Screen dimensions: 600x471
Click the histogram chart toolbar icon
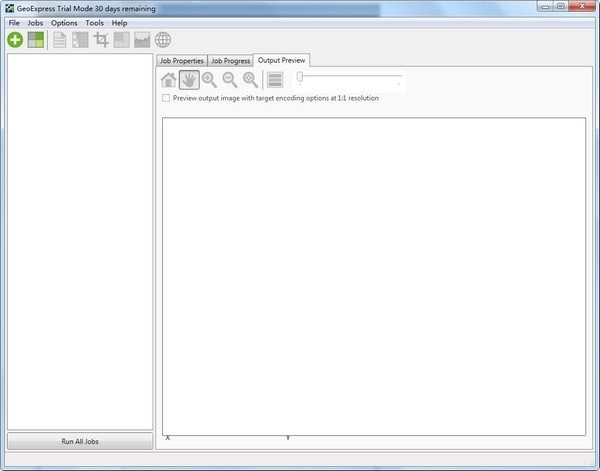click(142, 40)
